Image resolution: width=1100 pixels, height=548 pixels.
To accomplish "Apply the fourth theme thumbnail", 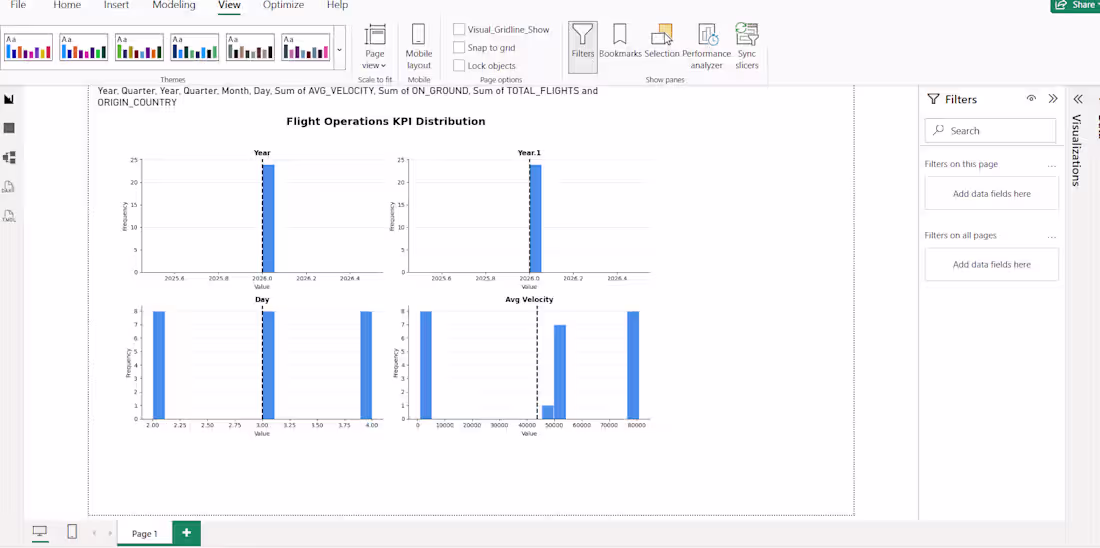I will (x=195, y=47).
